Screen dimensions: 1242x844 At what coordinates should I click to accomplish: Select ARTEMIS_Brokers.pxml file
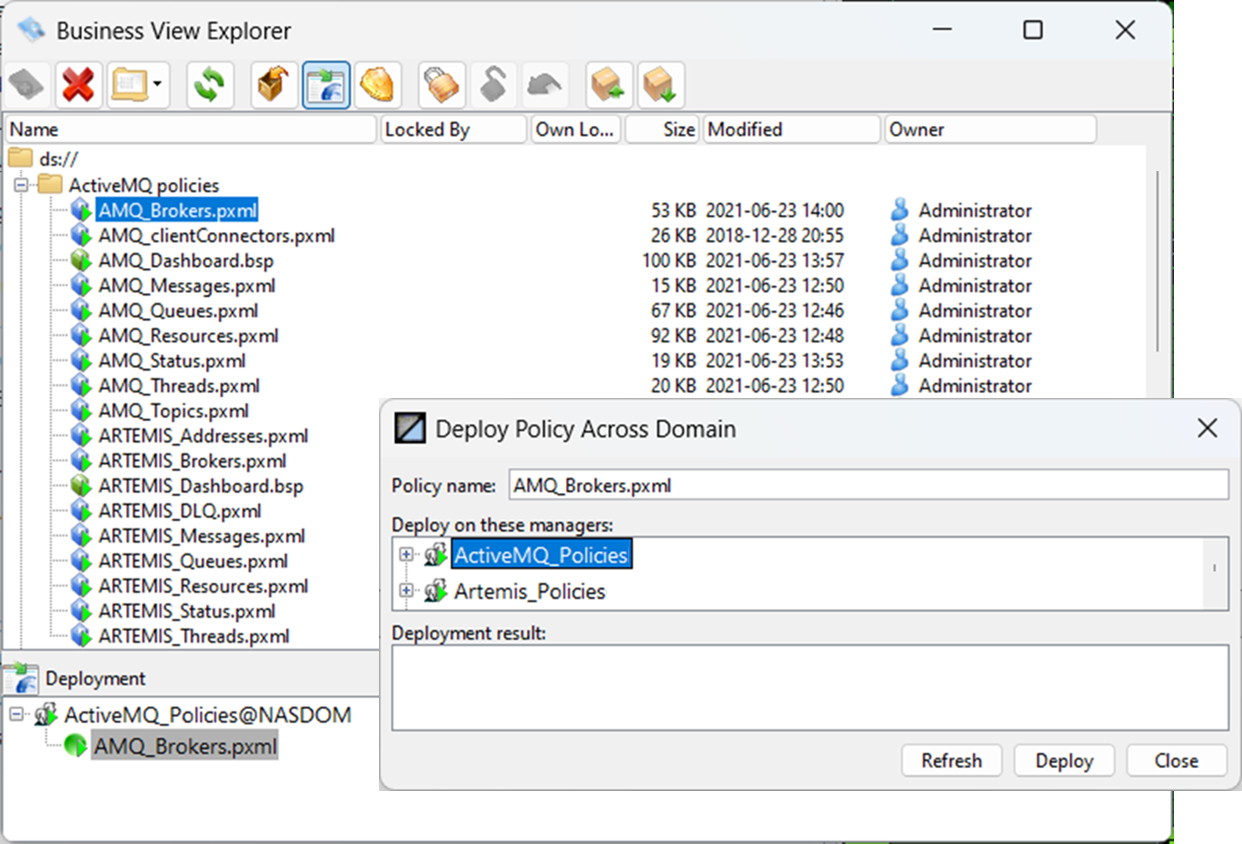[x=192, y=461]
